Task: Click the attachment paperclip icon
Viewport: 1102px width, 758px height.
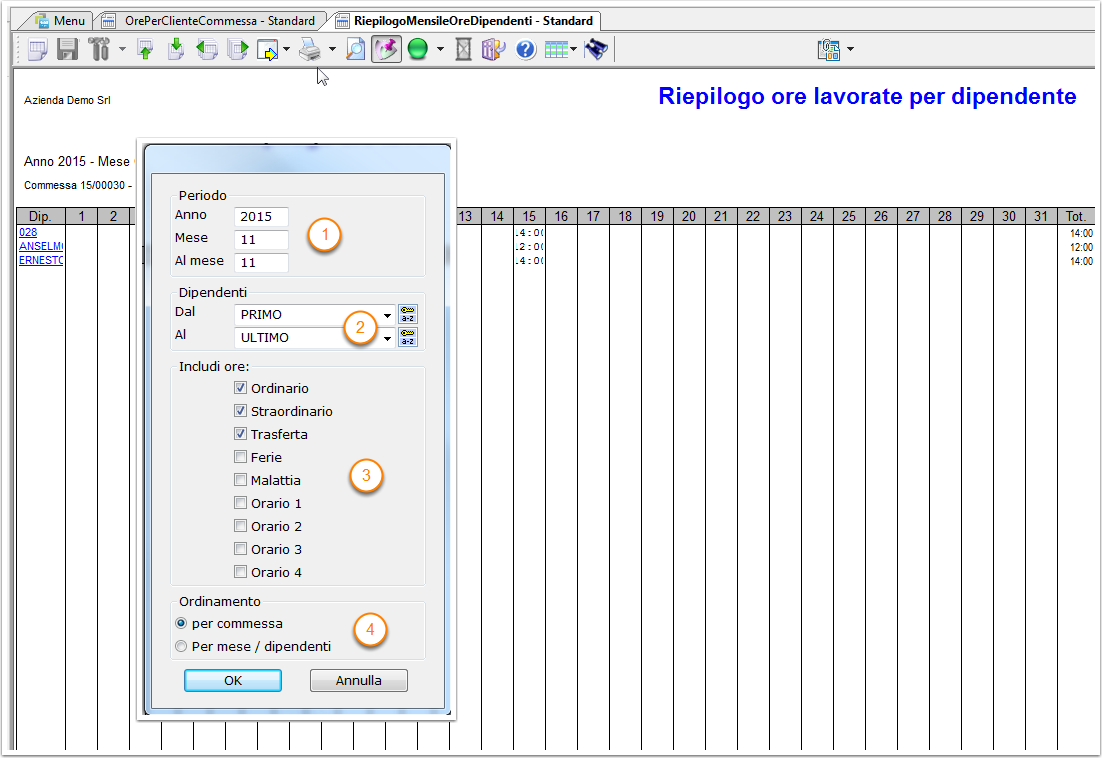Action: (829, 49)
